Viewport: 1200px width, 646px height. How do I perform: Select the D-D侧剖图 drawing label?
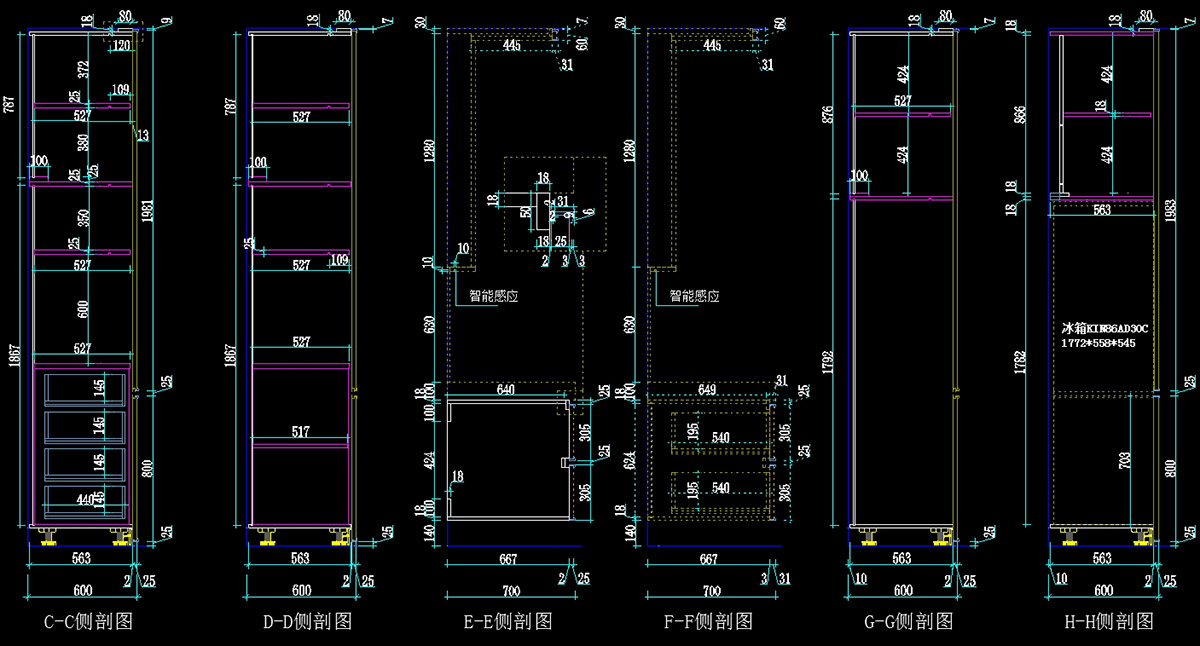(x=308, y=622)
